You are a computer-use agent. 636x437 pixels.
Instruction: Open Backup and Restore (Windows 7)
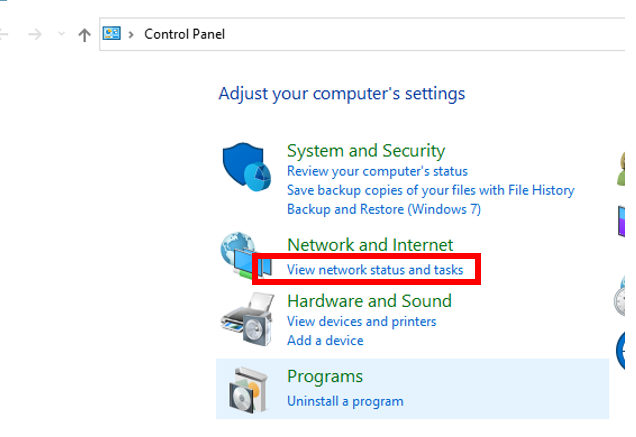click(383, 209)
